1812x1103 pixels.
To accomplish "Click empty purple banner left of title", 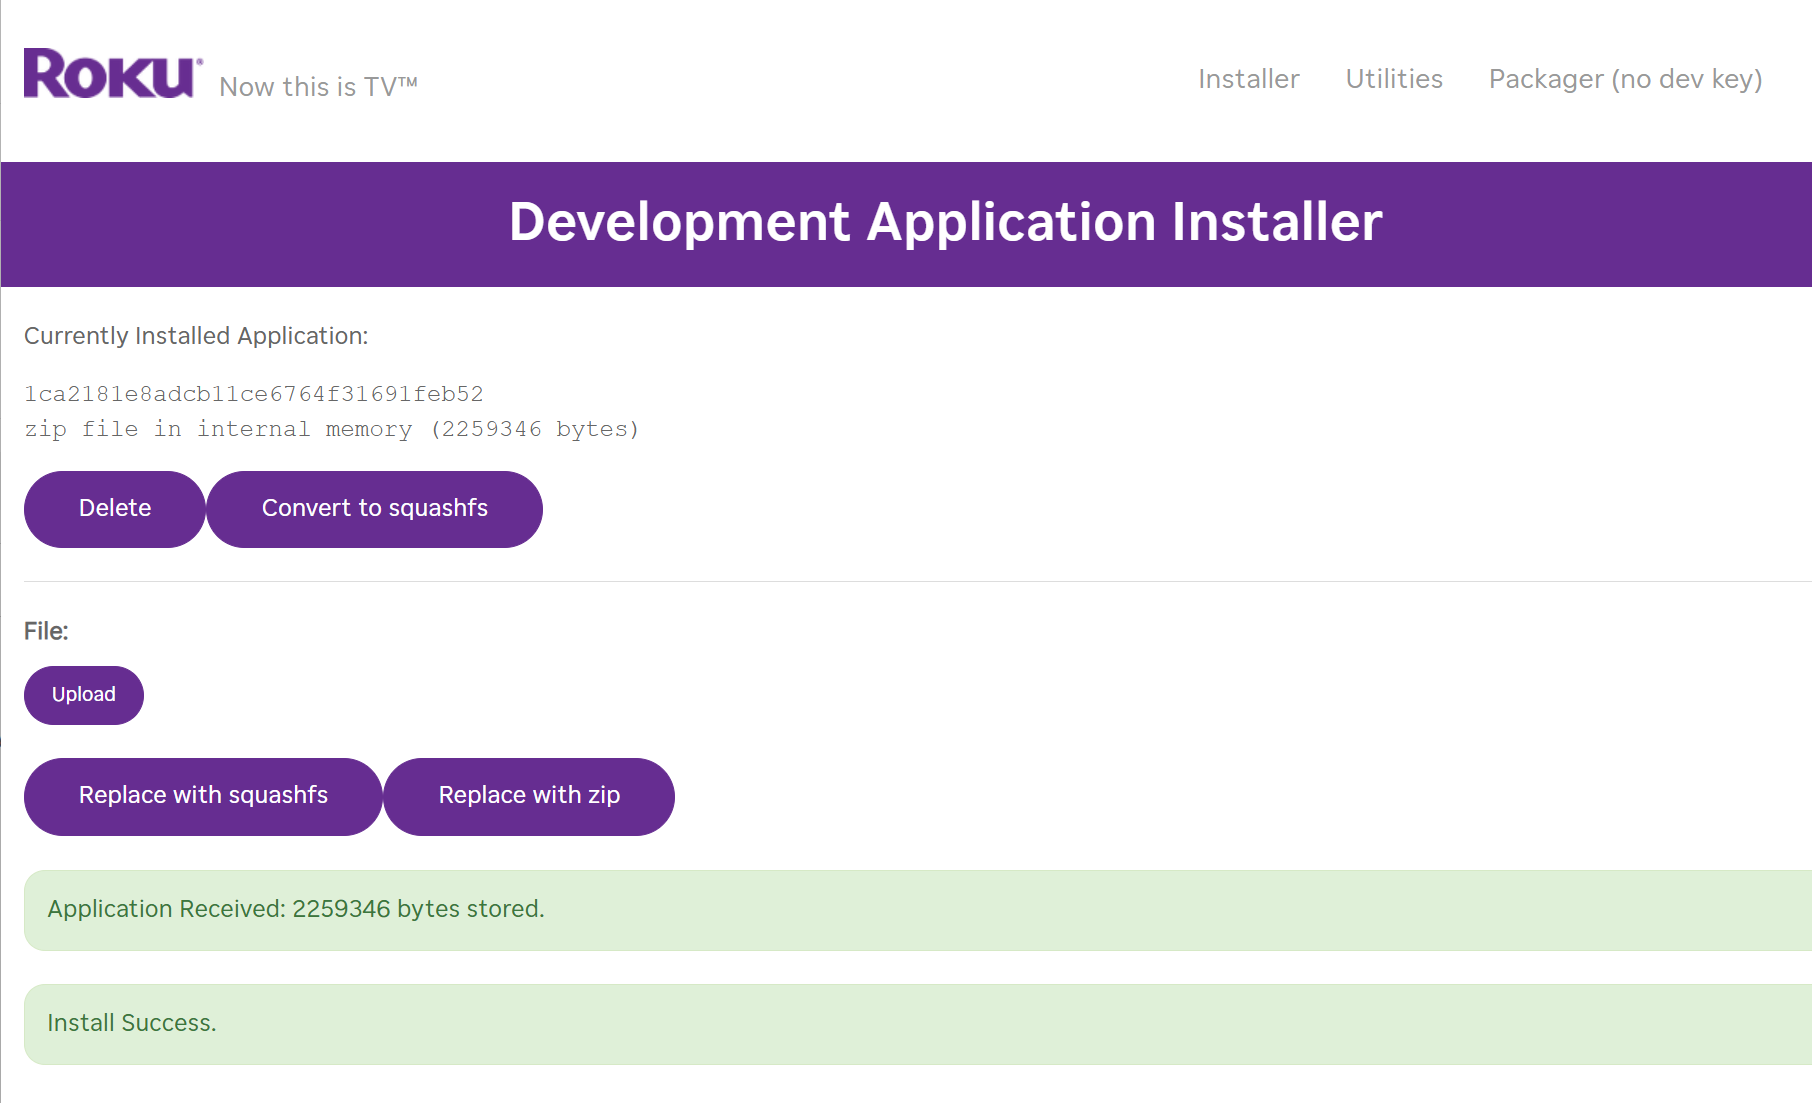I will [x=250, y=224].
